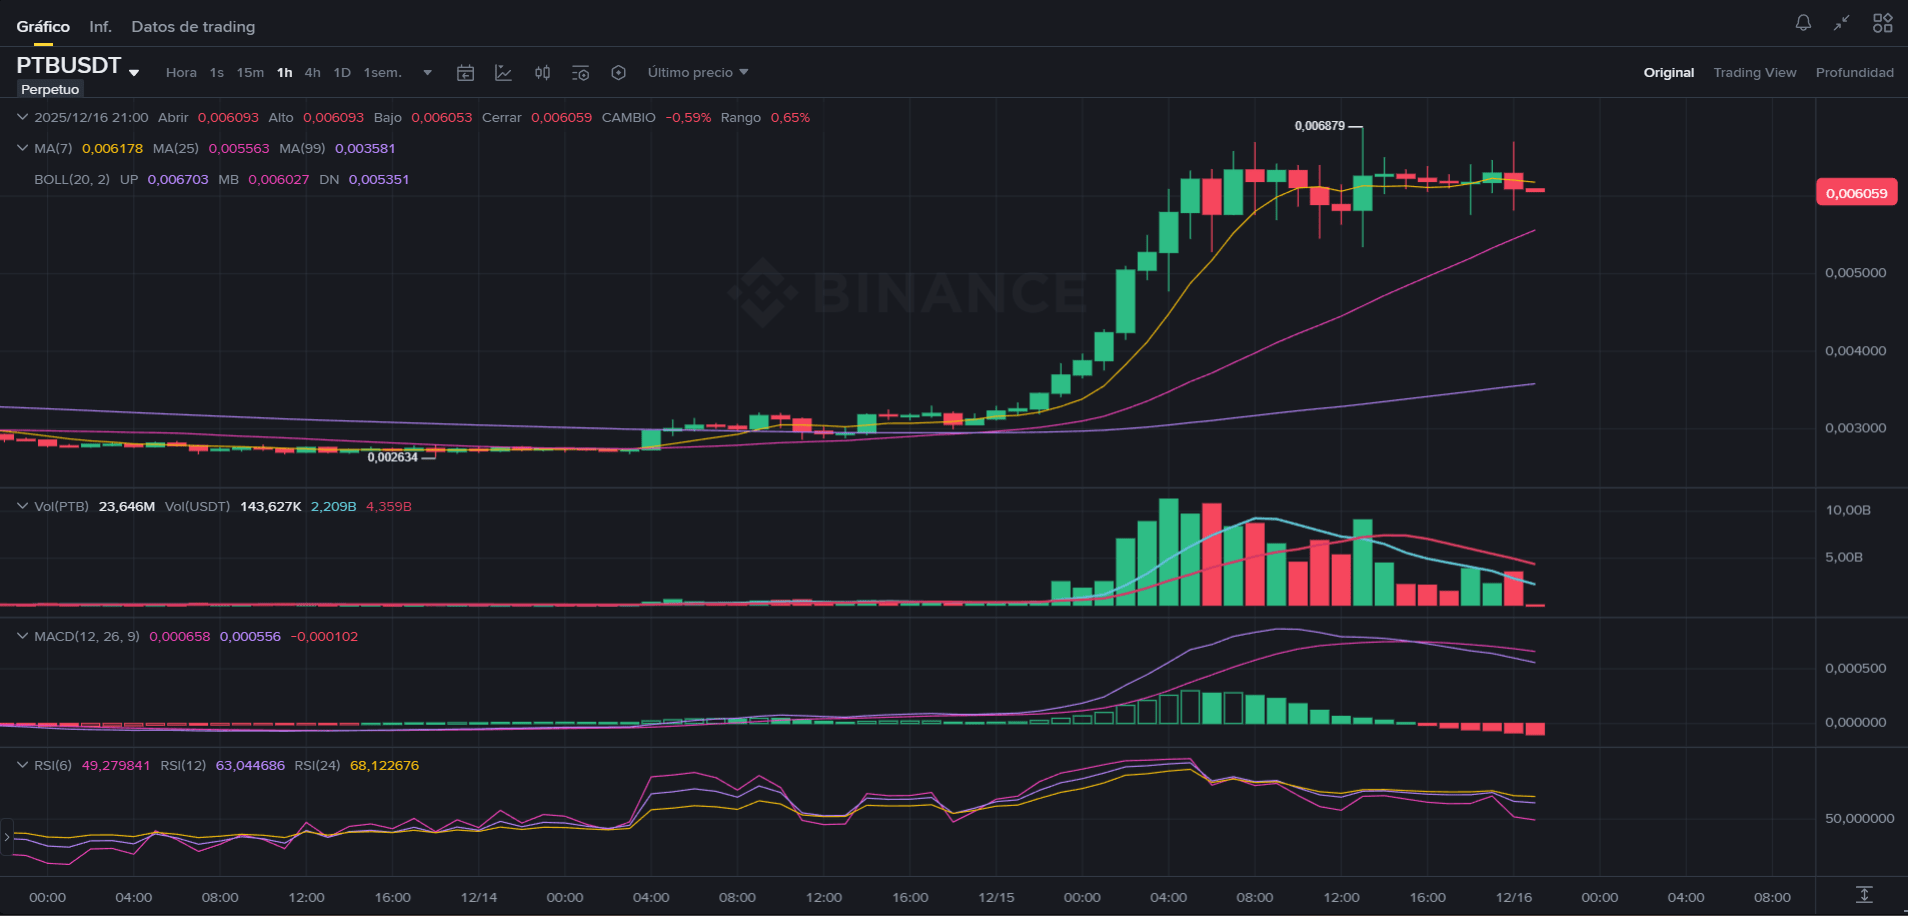1908x916 pixels.
Task: Open the Último precio dropdown
Action: point(698,73)
